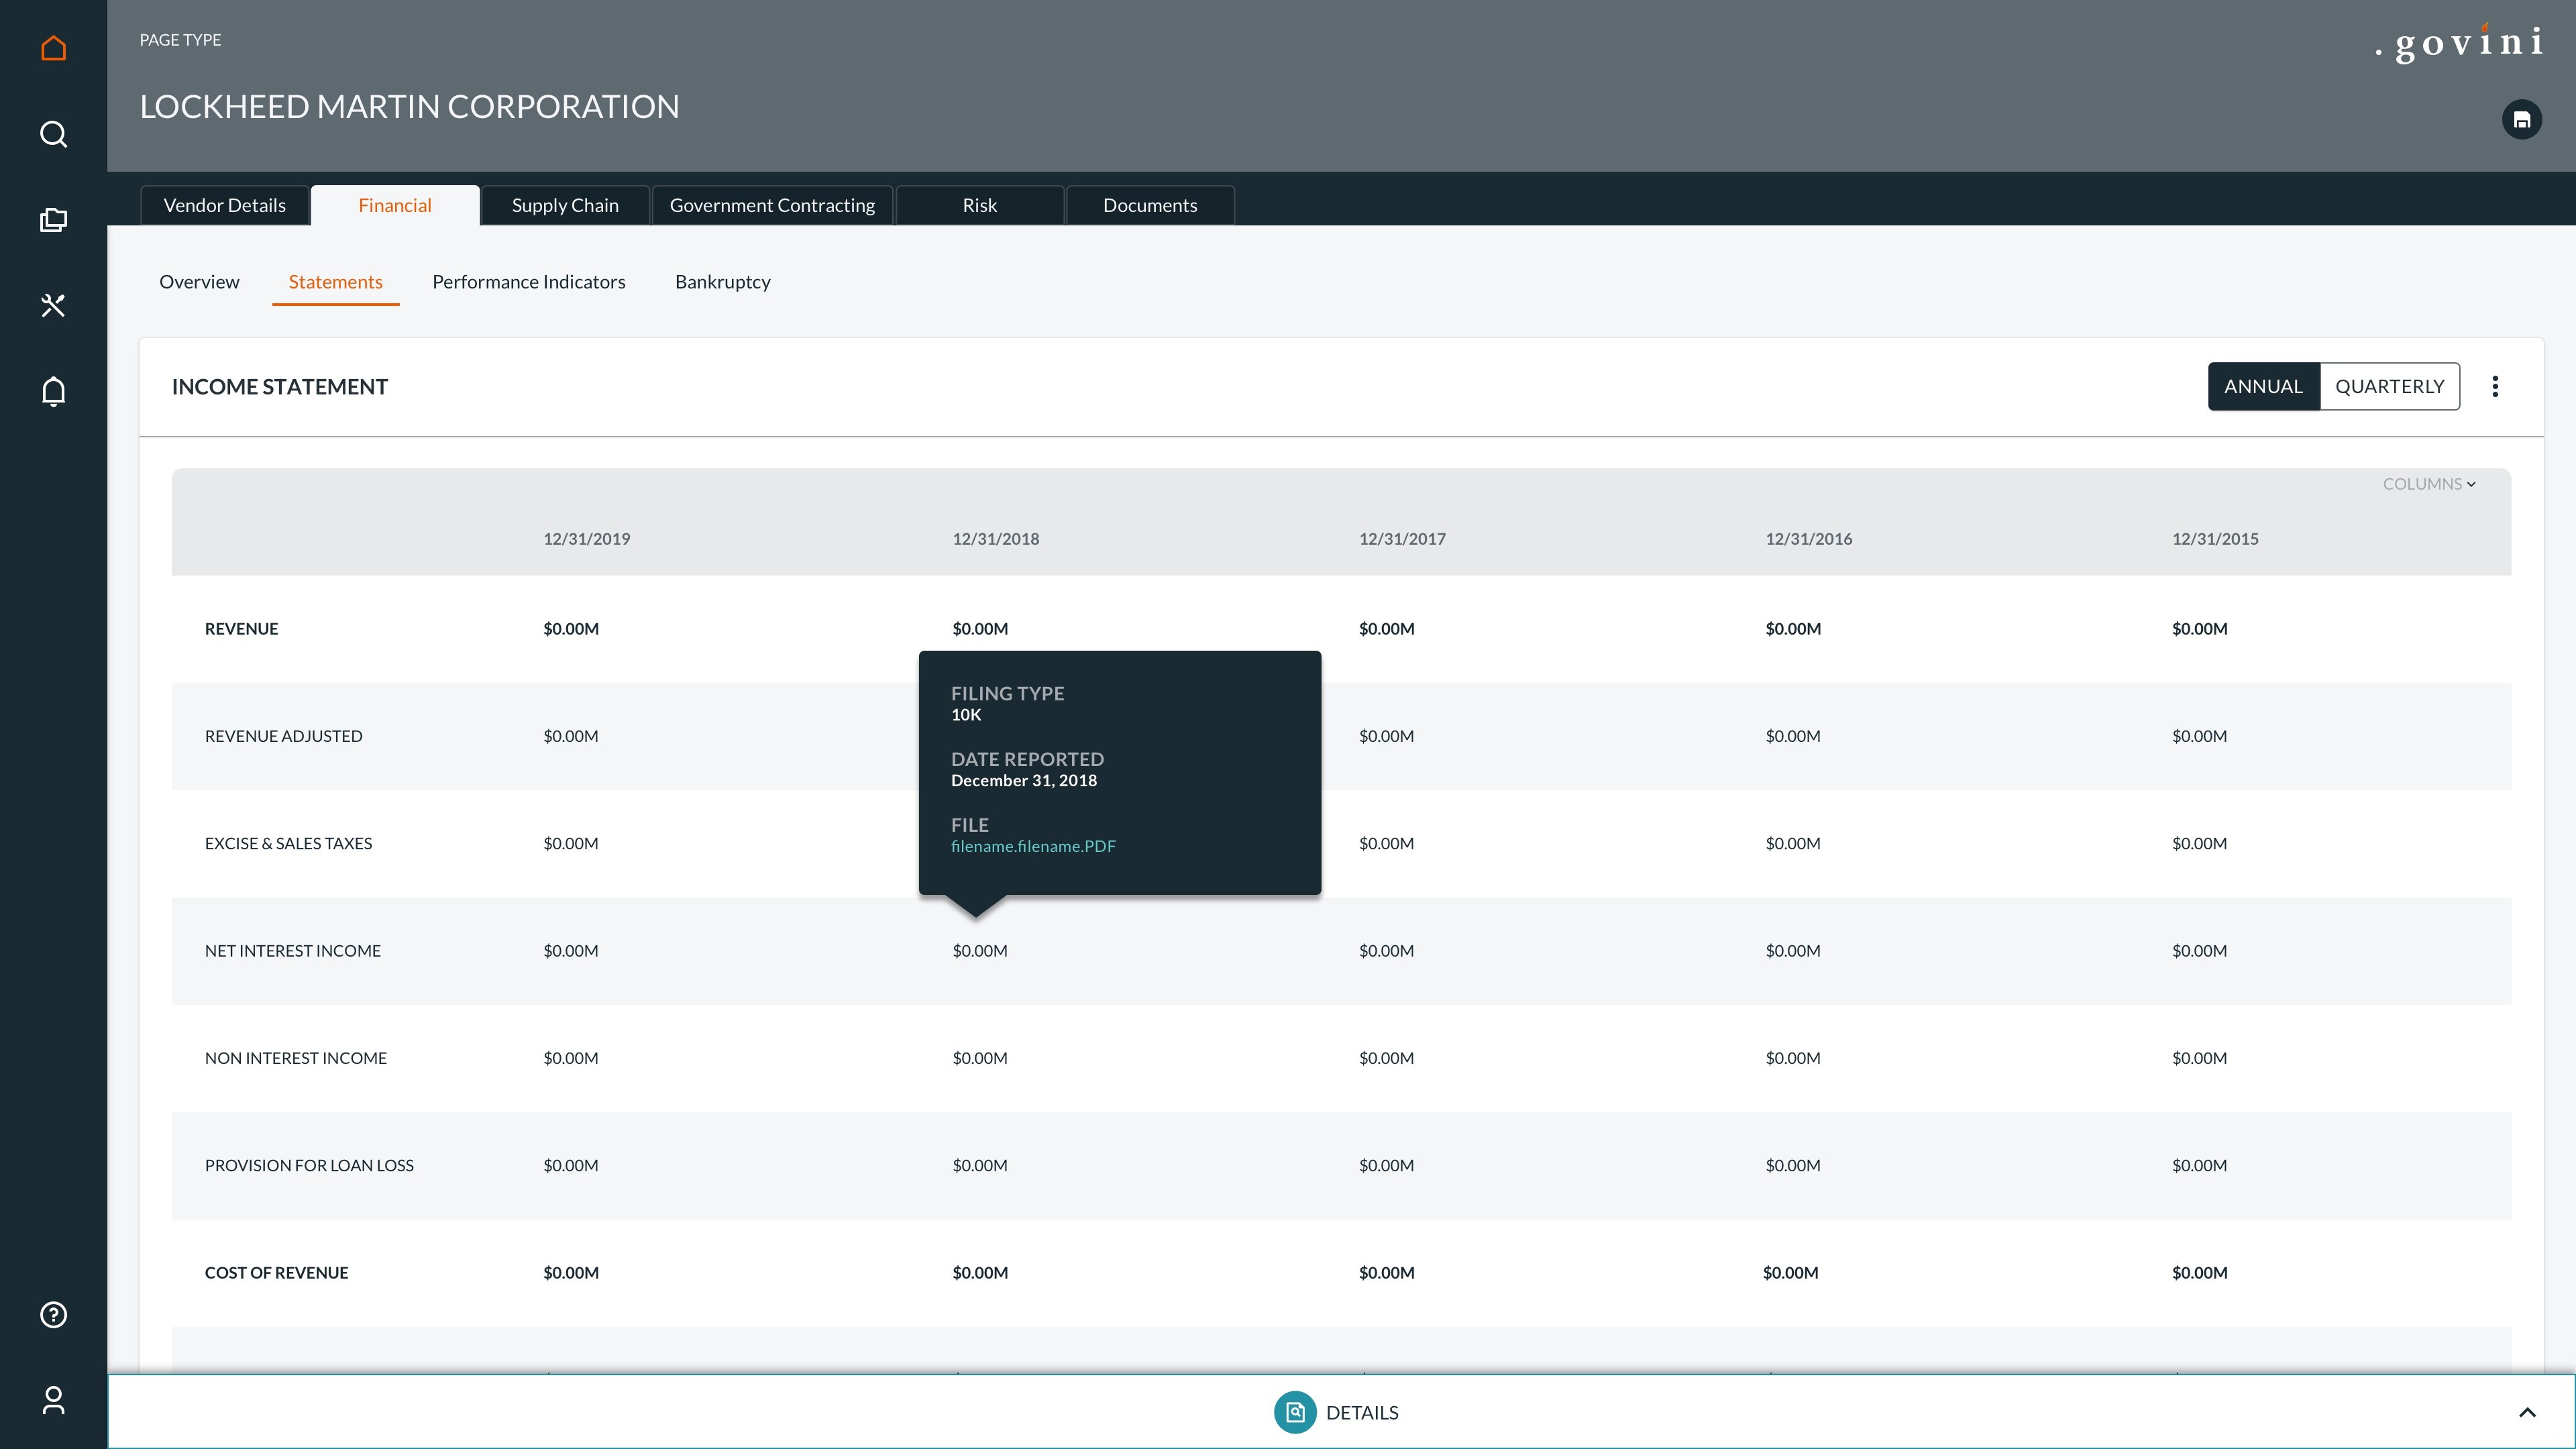The width and height of the screenshot is (2576, 1449).
Task: Click the 12/31/2015 column header
Action: pos(2215,538)
